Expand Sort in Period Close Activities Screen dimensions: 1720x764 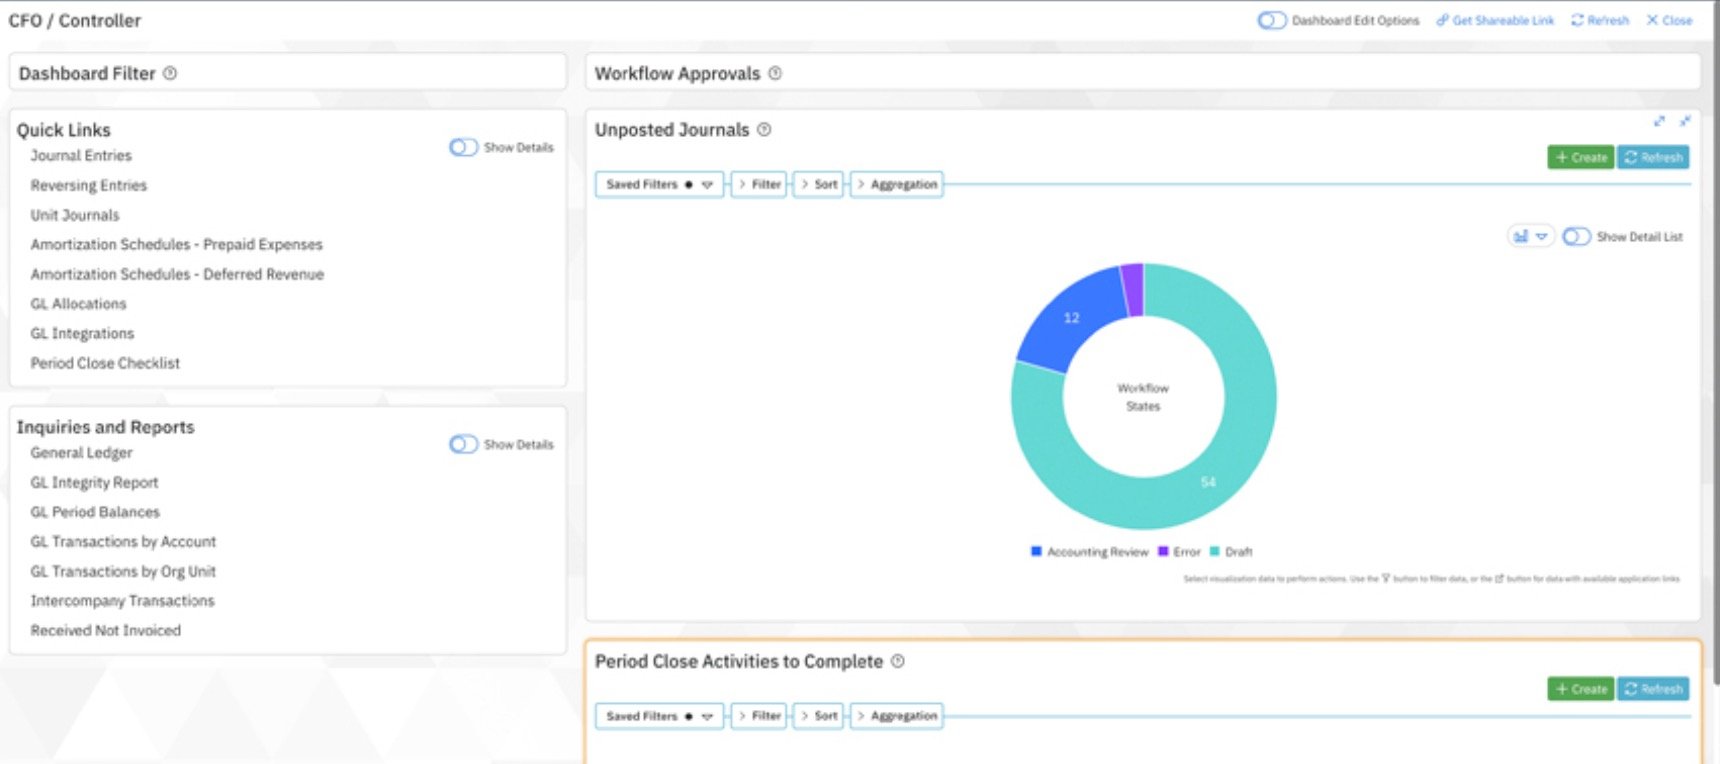coord(818,716)
